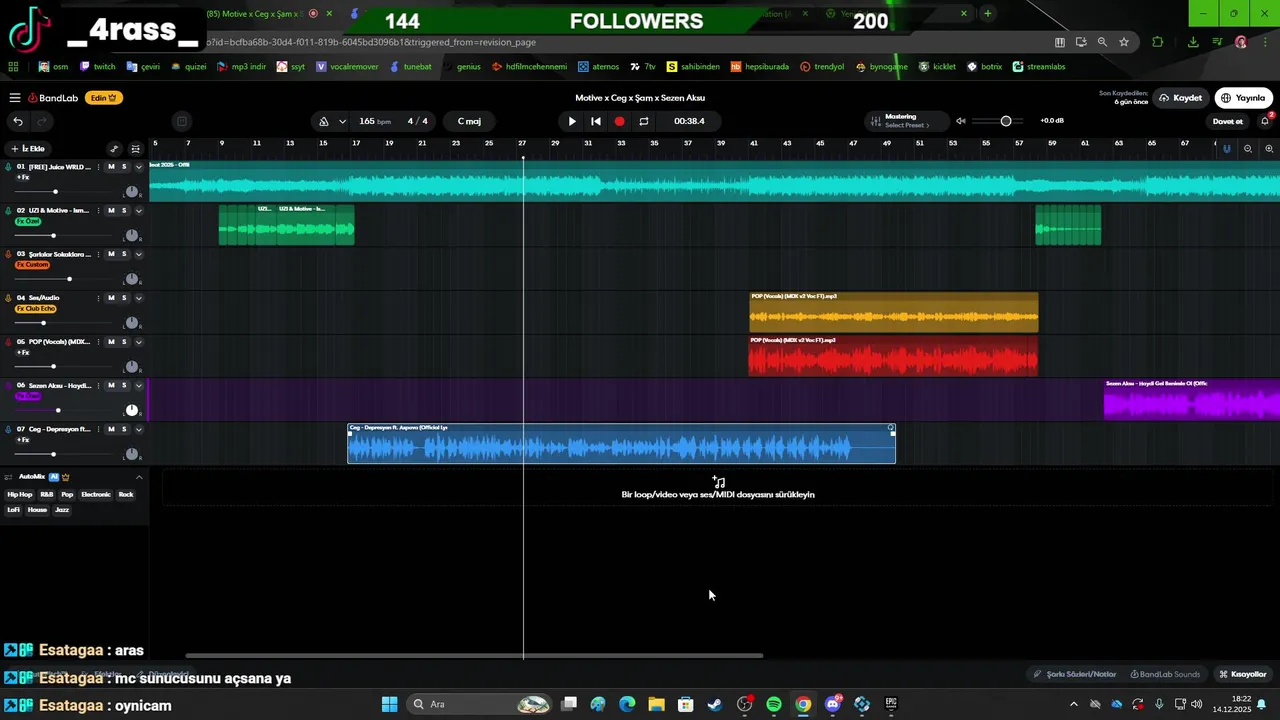Image resolution: width=1280 pixels, height=720 pixels.
Task: Expand track 04 Ses/Audio chevron
Action: coord(139,298)
